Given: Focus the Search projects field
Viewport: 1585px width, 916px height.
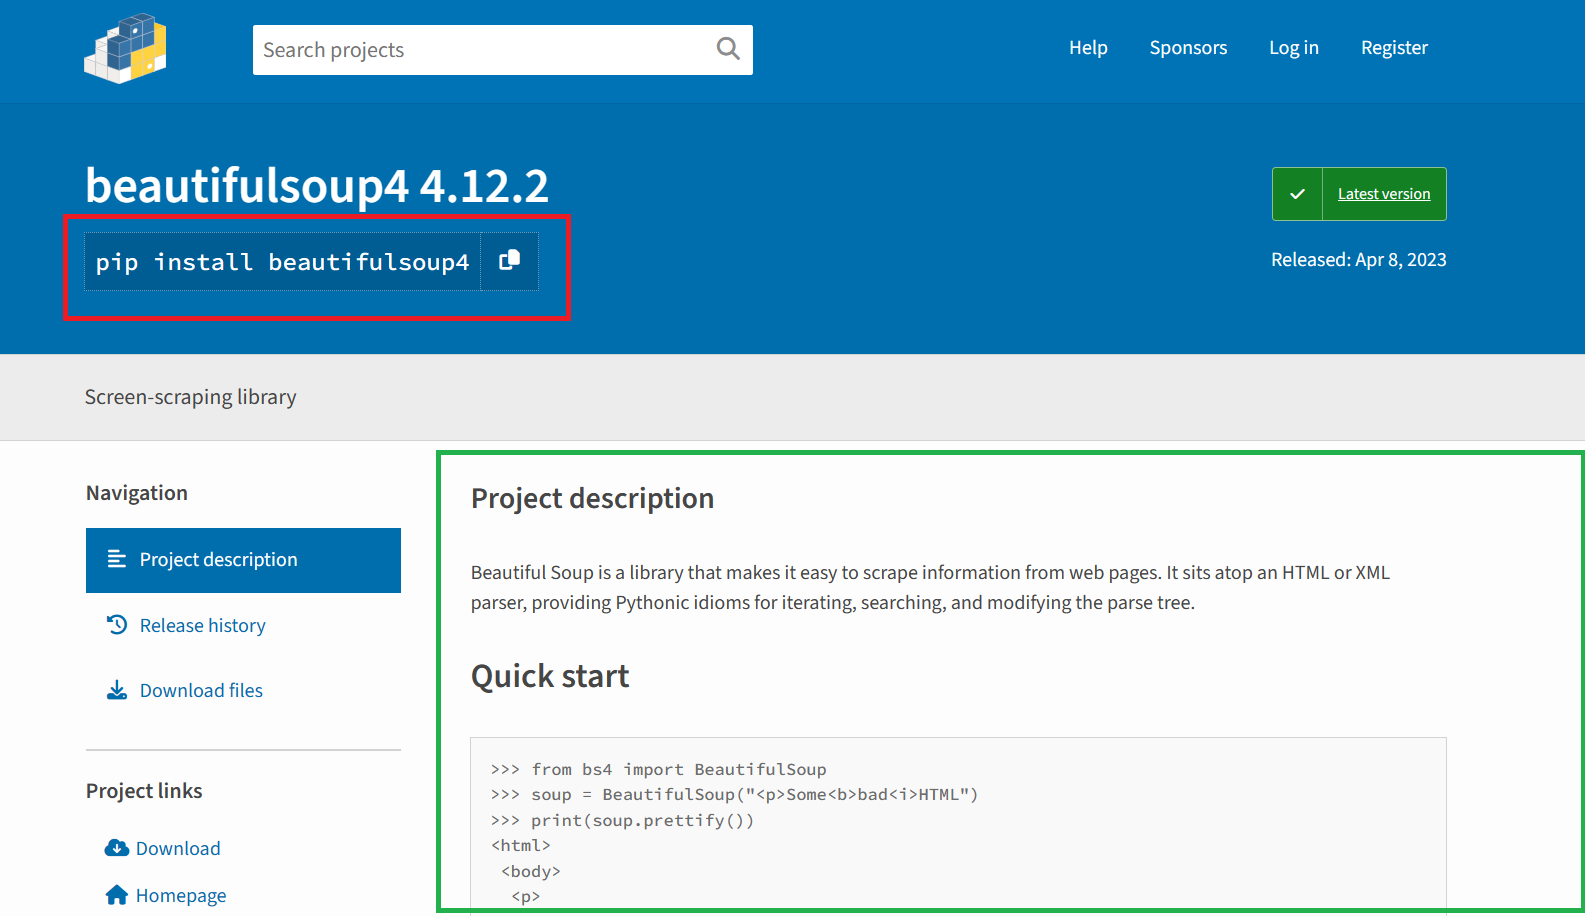Looking at the screenshot, I should pyautogui.click(x=503, y=50).
